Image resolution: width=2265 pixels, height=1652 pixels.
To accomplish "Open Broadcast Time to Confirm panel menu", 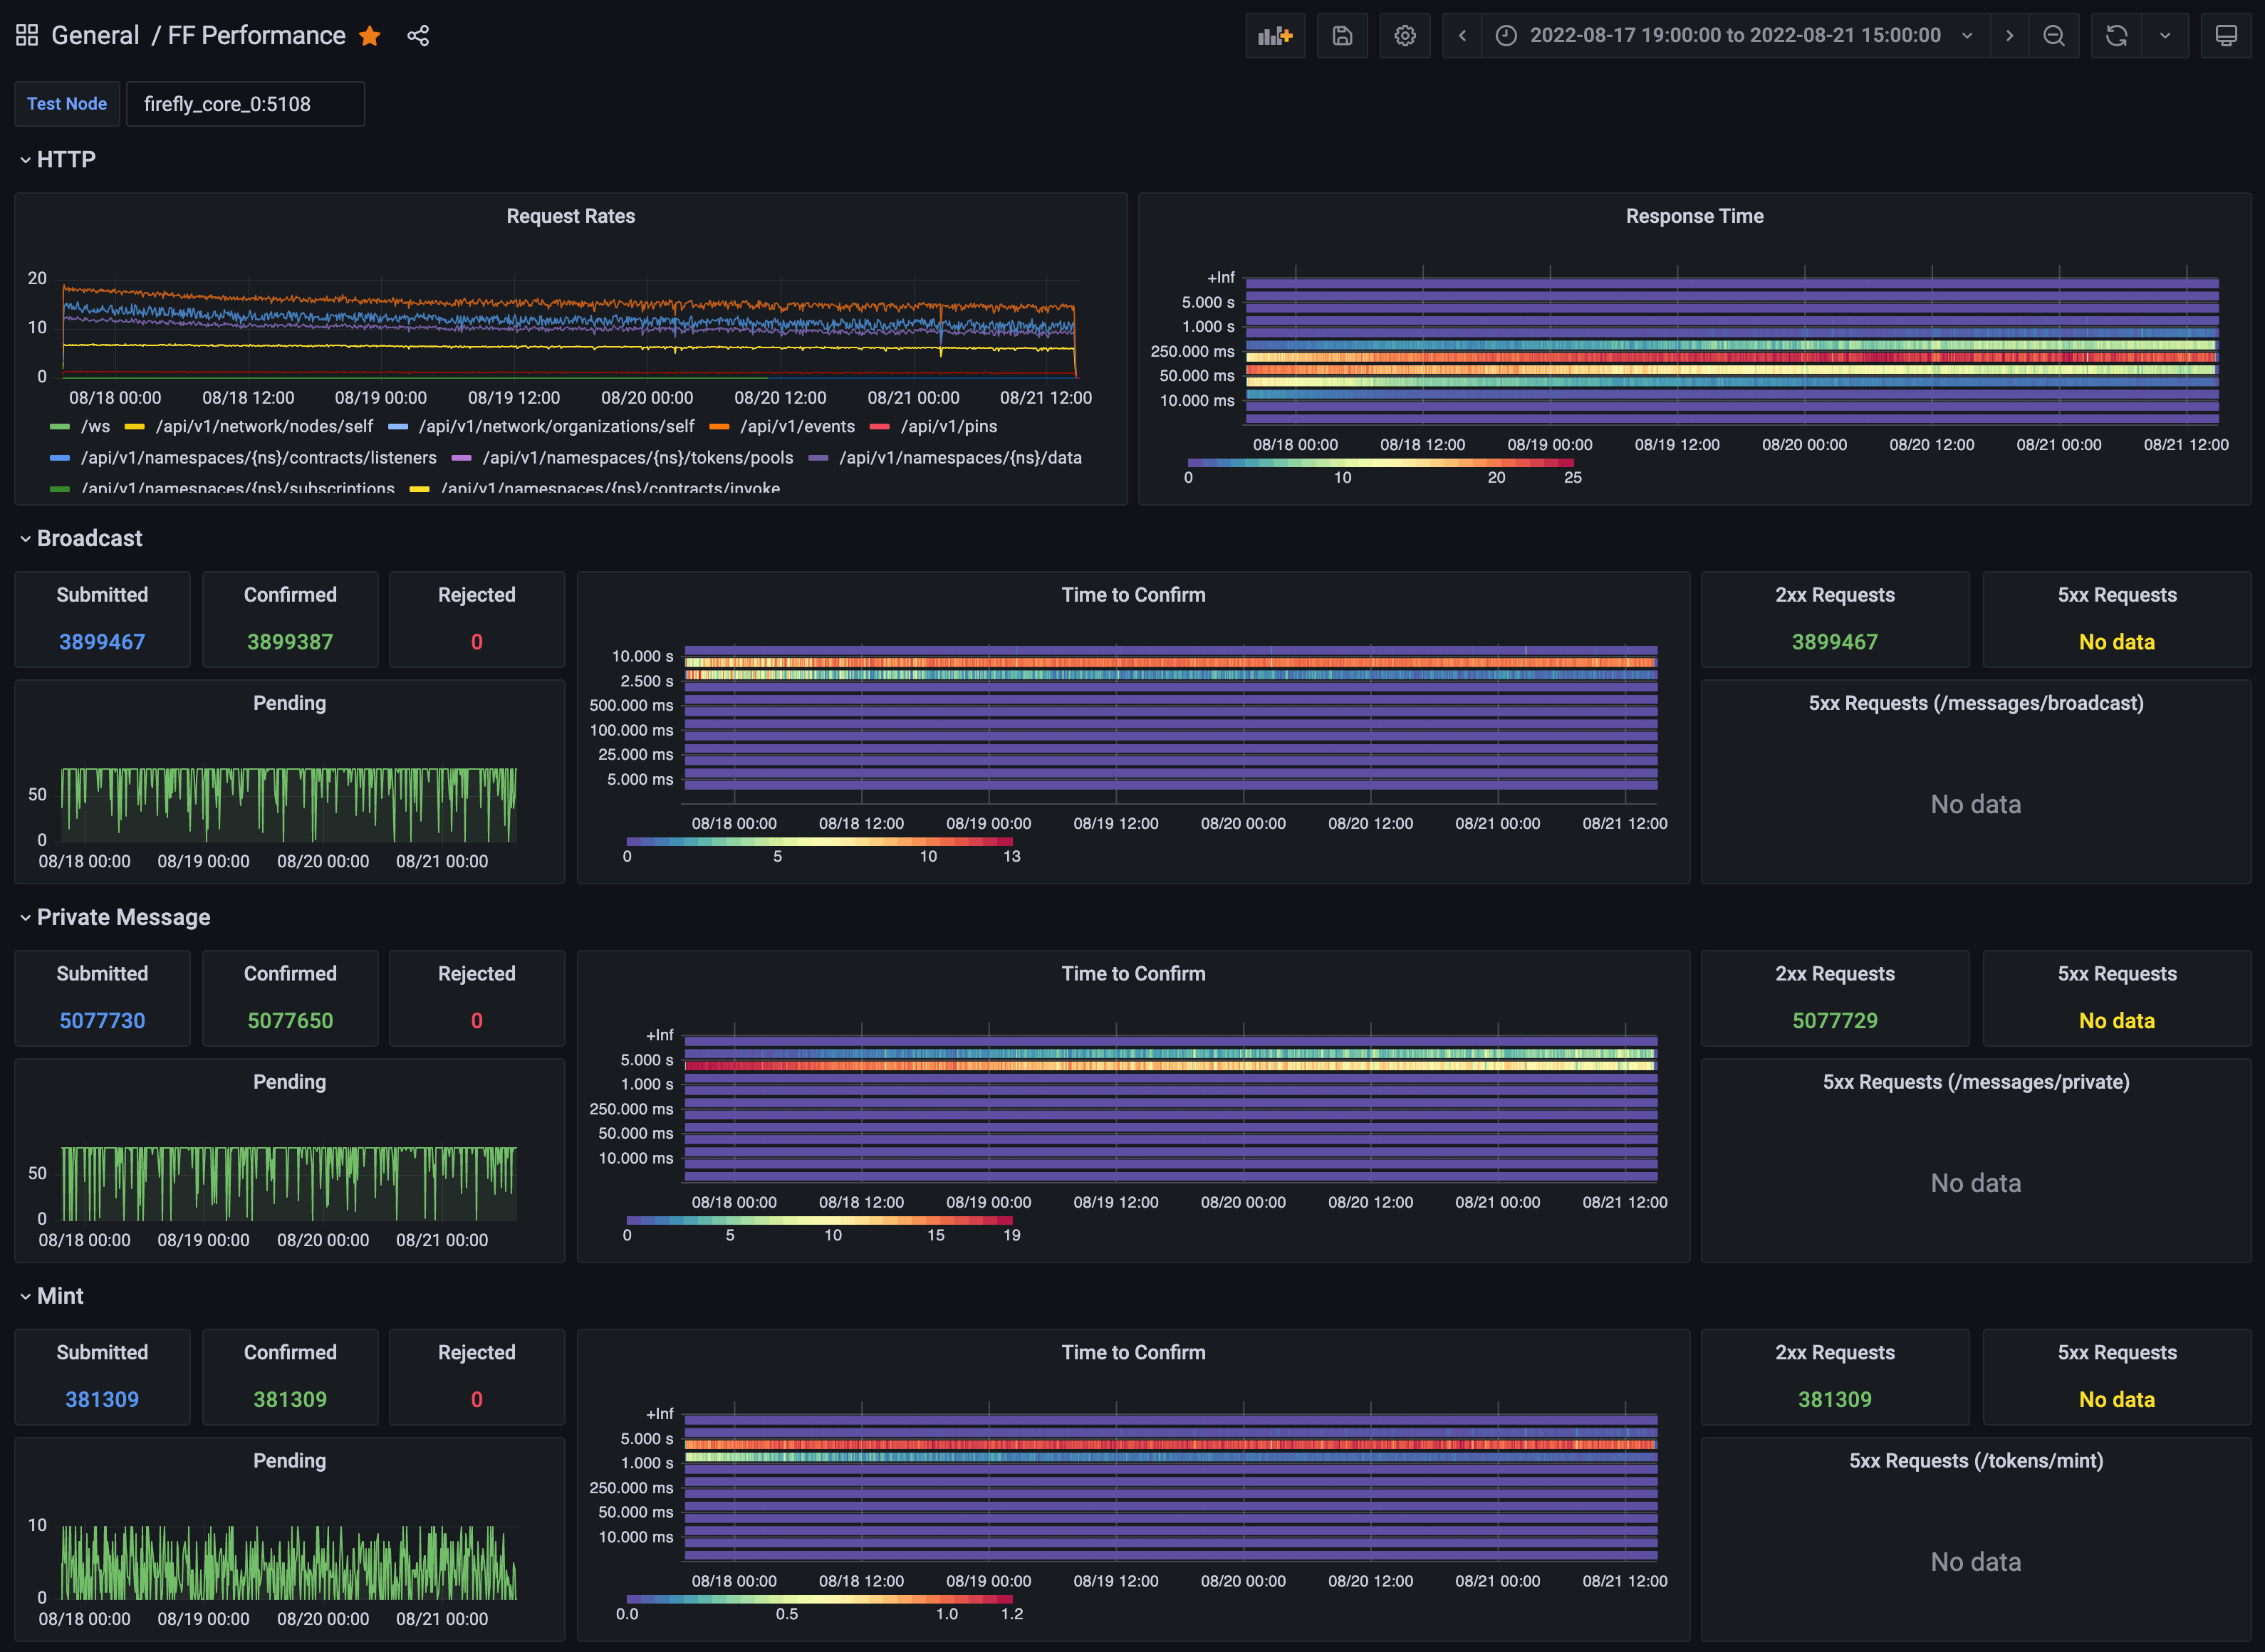I will pyautogui.click(x=1133, y=595).
